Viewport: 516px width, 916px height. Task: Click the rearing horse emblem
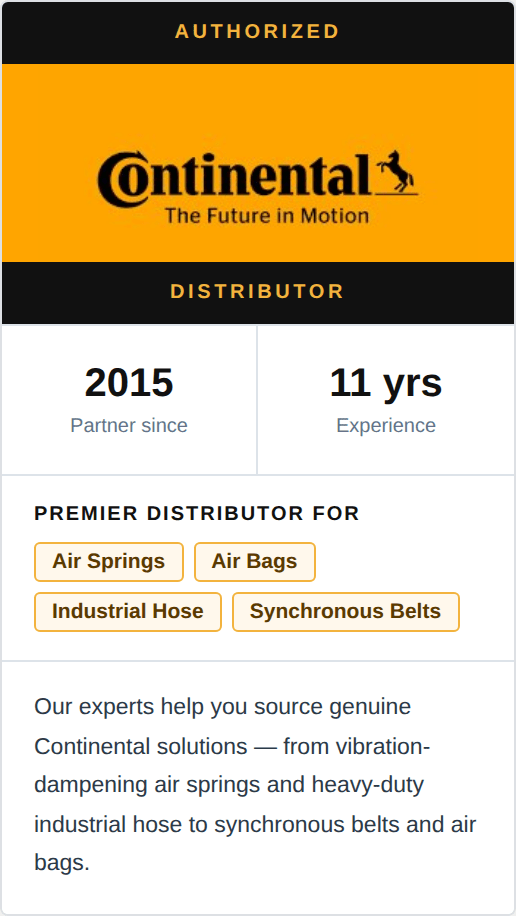[x=397, y=172]
